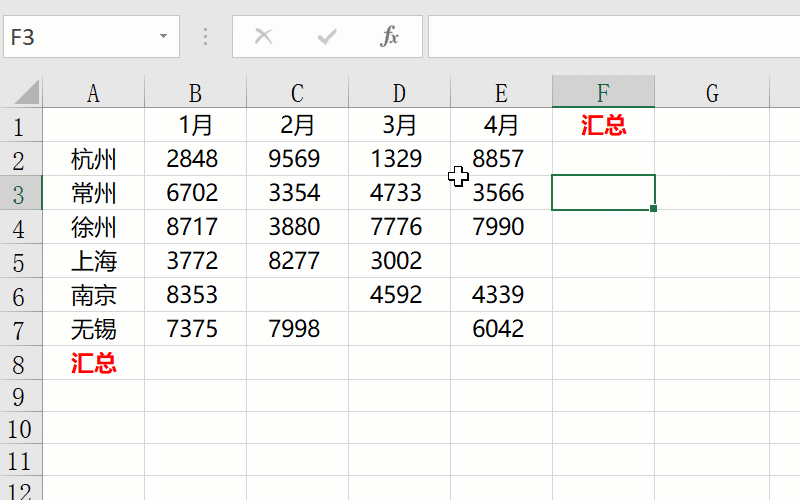Screen dimensions: 800x500
Task: Select row 4 header
Action: coord(21,227)
